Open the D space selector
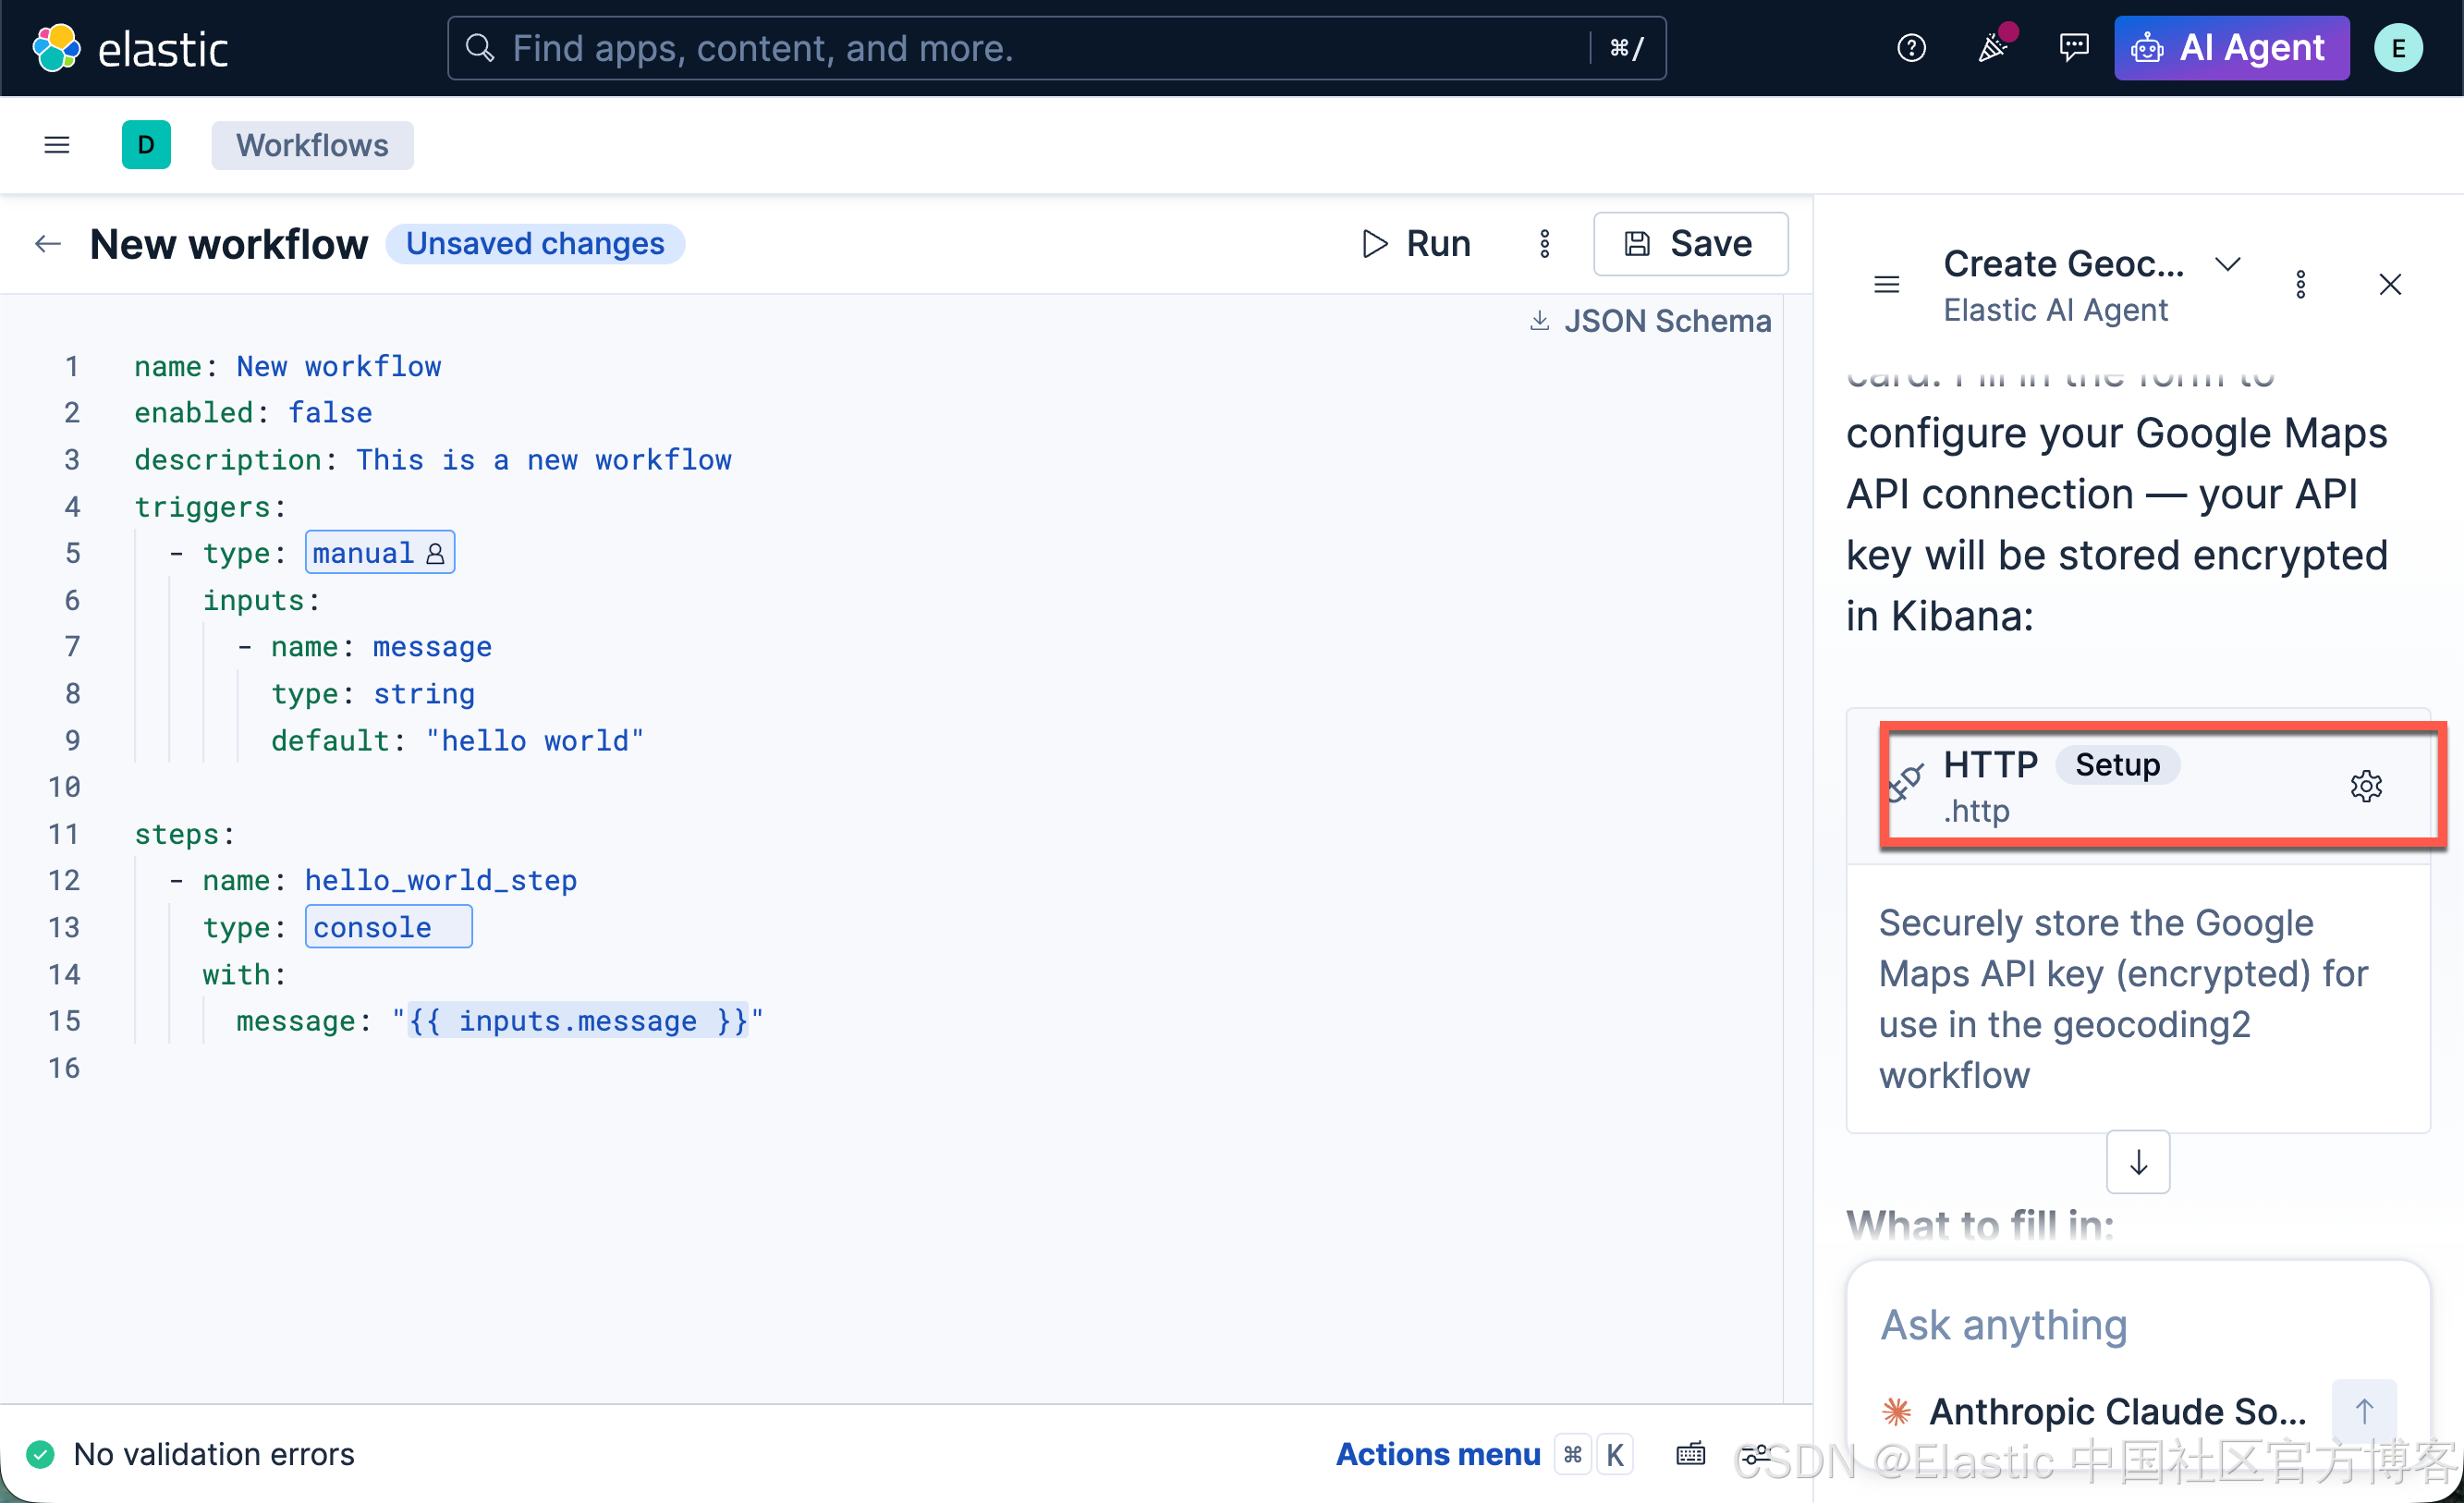Image resolution: width=2464 pixels, height=1503 pixels. (146, 145)
